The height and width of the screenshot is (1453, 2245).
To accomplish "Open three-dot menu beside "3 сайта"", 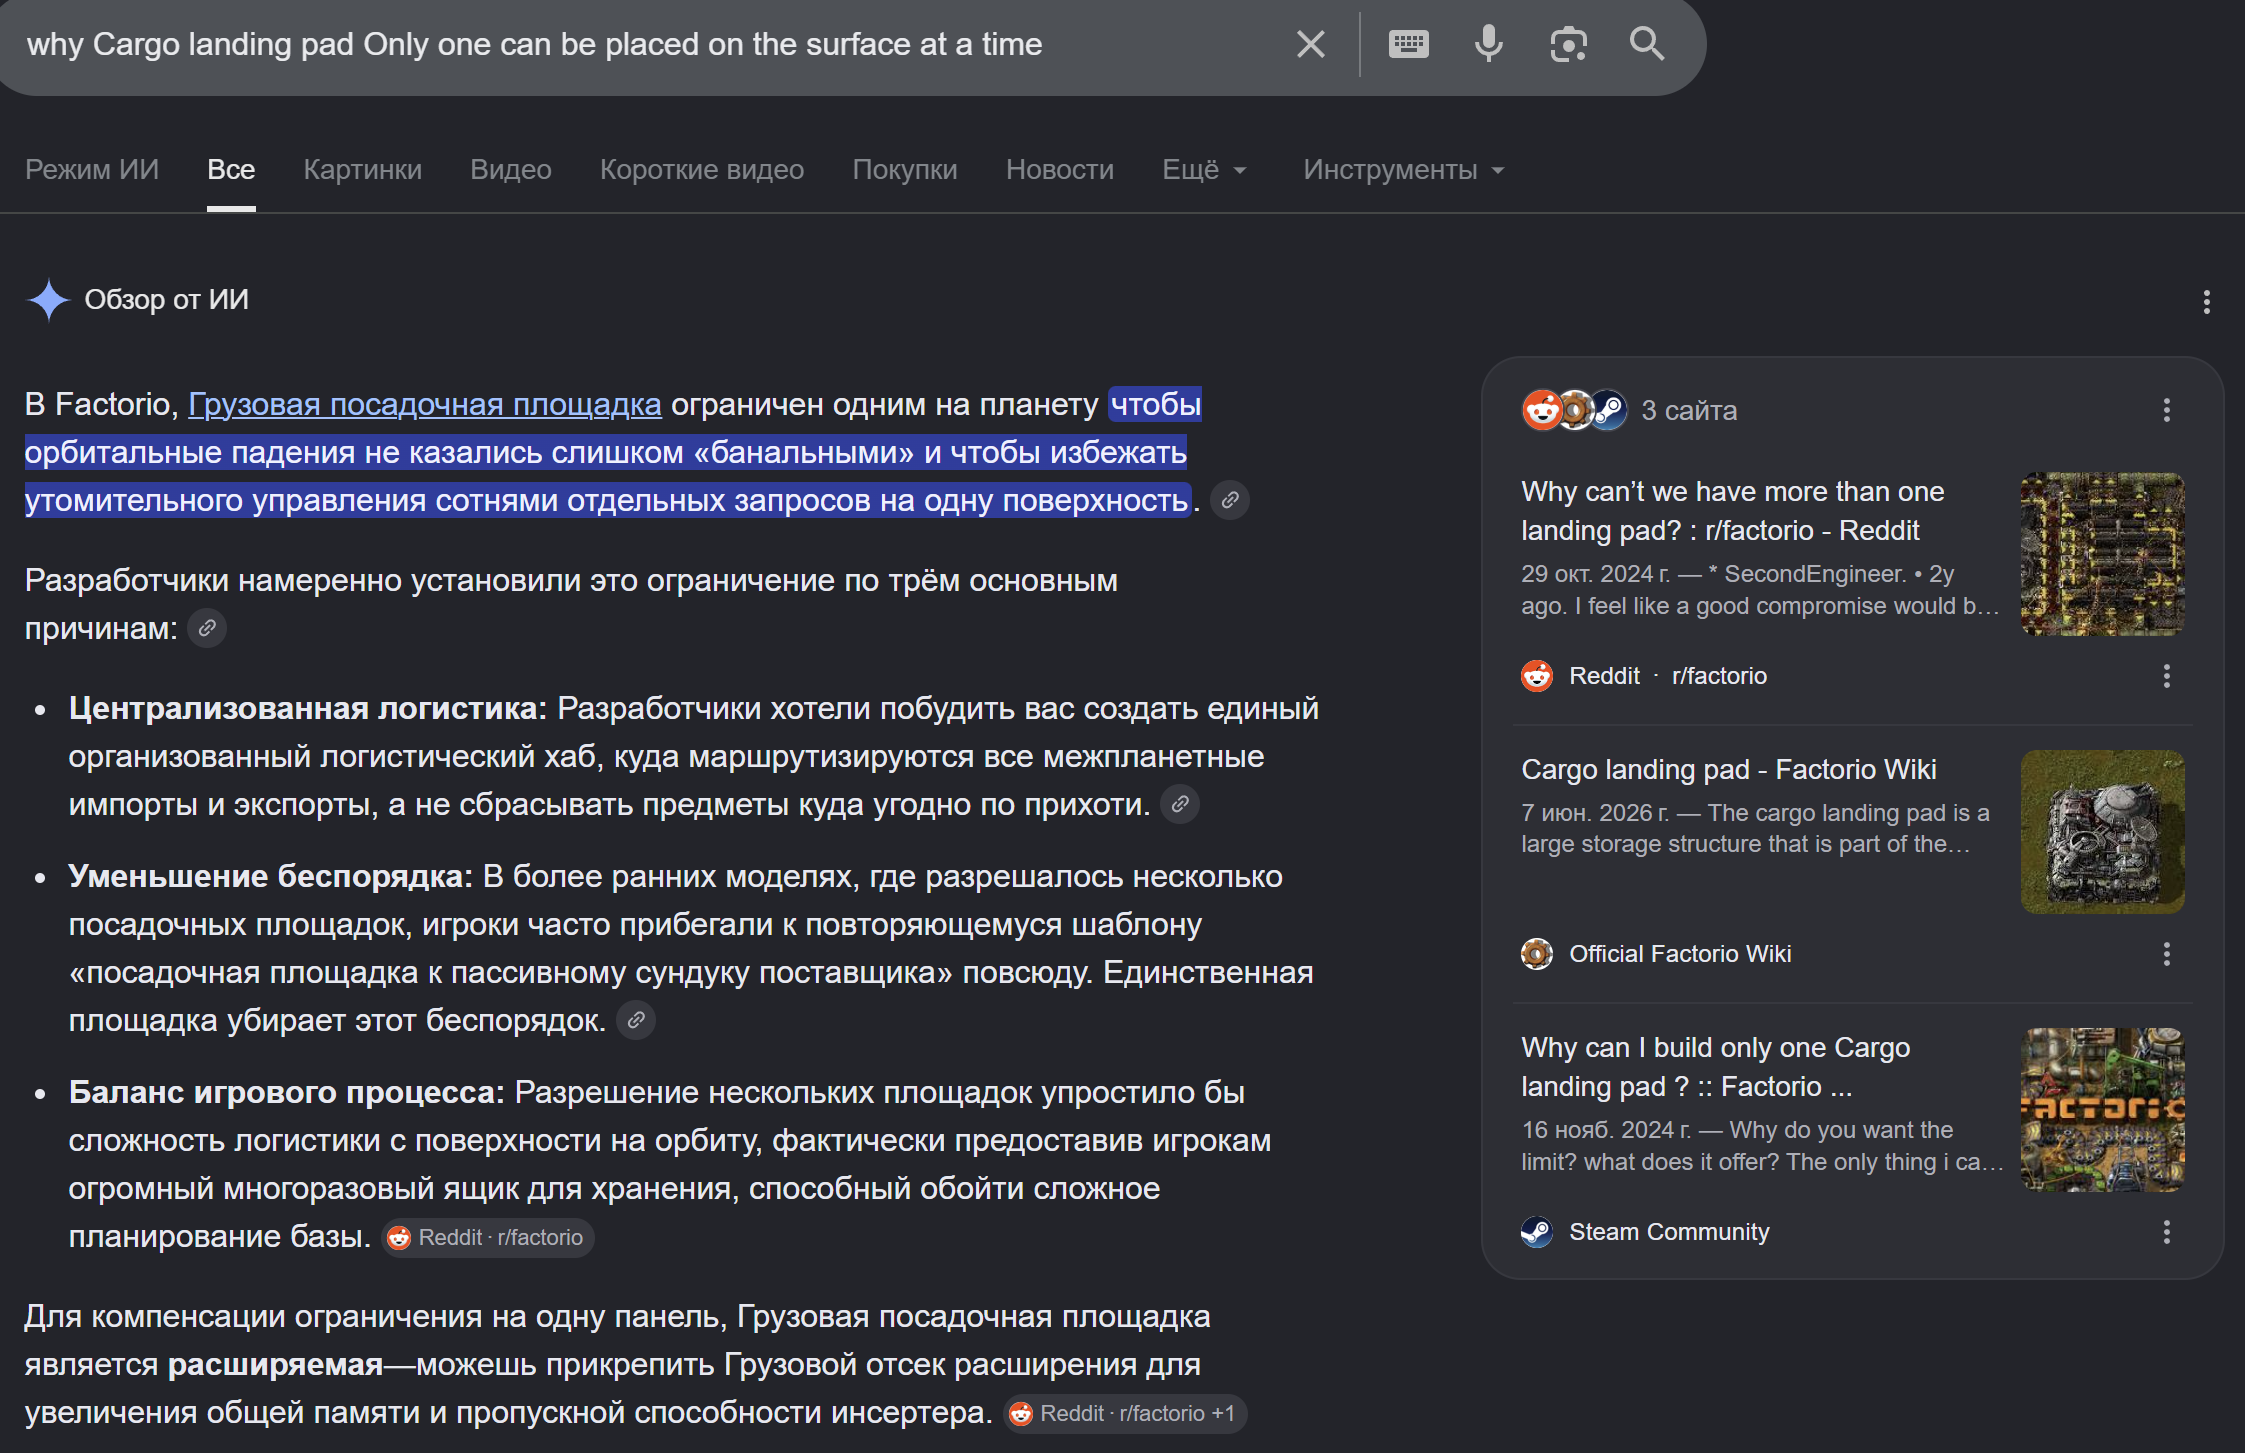I will pos(2166,410).
